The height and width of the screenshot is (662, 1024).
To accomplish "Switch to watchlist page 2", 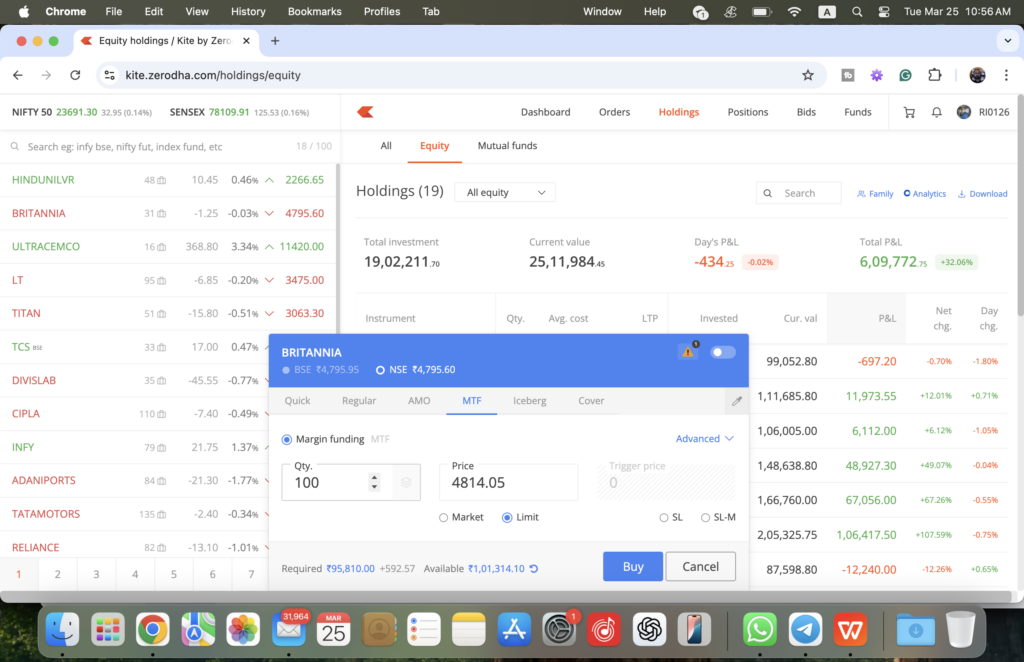I will coord(57,575).
